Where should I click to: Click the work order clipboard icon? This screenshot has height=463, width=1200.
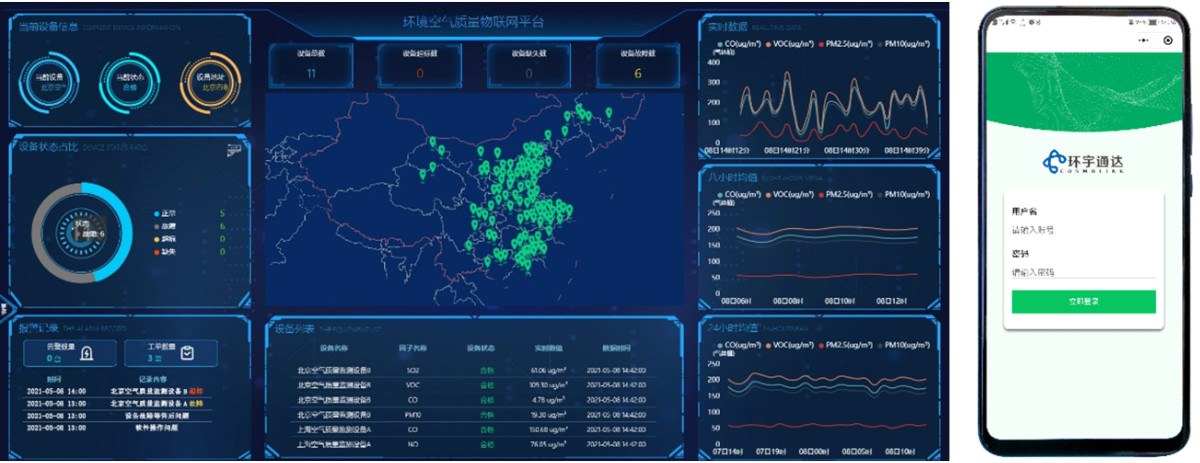(x=187, y=353)
